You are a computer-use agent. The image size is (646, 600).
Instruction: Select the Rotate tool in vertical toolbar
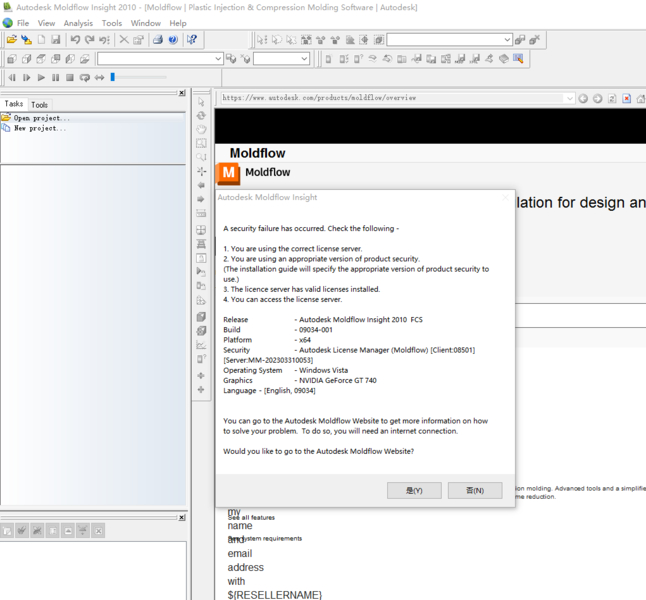tap(201, 116)
